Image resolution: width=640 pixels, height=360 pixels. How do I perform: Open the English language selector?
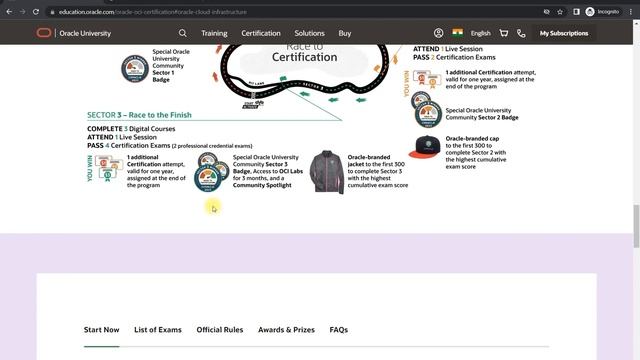[480, 33]
